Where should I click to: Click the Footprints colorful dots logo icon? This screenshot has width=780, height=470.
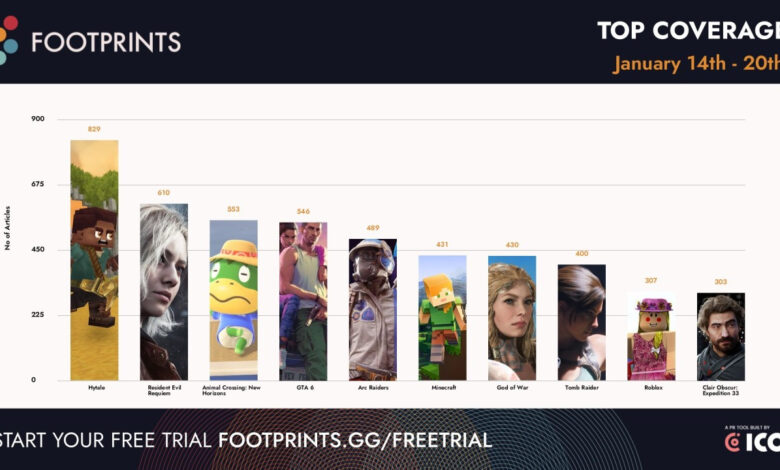[x=9, y=40]
